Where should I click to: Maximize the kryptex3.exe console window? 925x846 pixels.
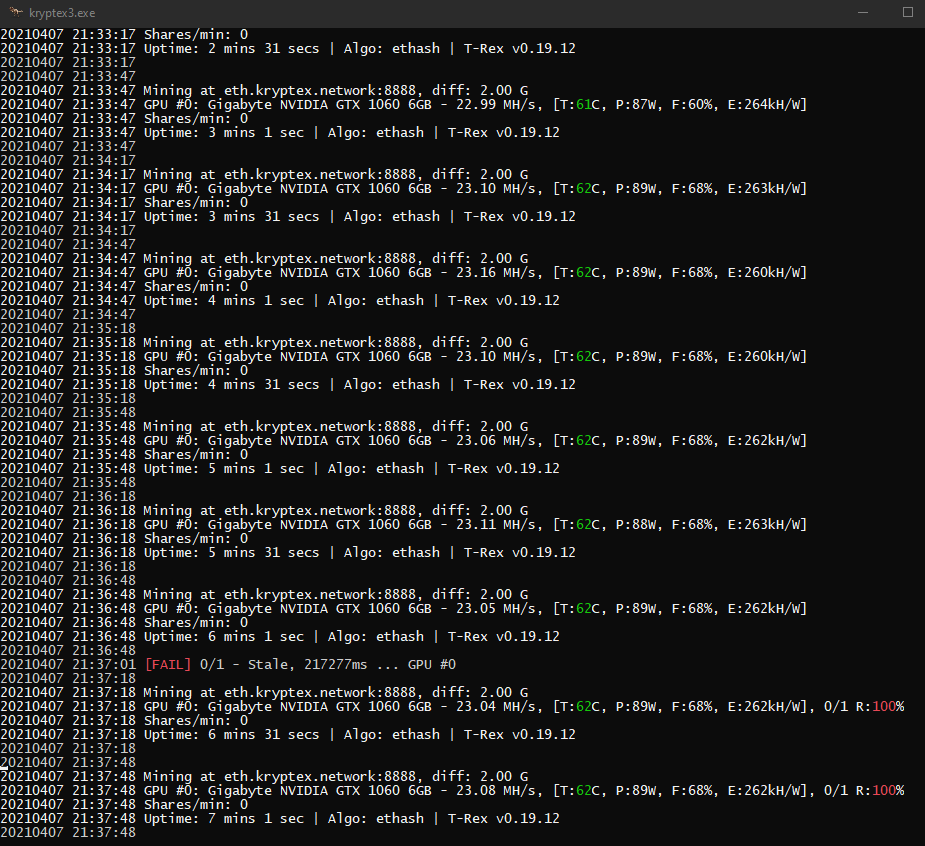coord(907,12)
